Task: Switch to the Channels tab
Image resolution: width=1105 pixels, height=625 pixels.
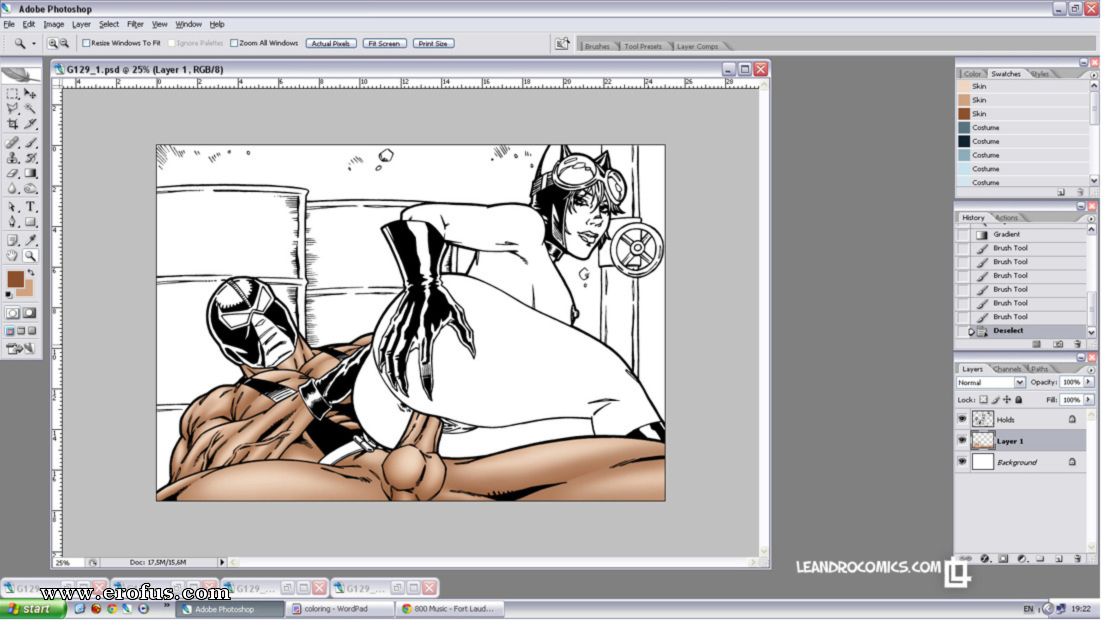Action: 1006,369
